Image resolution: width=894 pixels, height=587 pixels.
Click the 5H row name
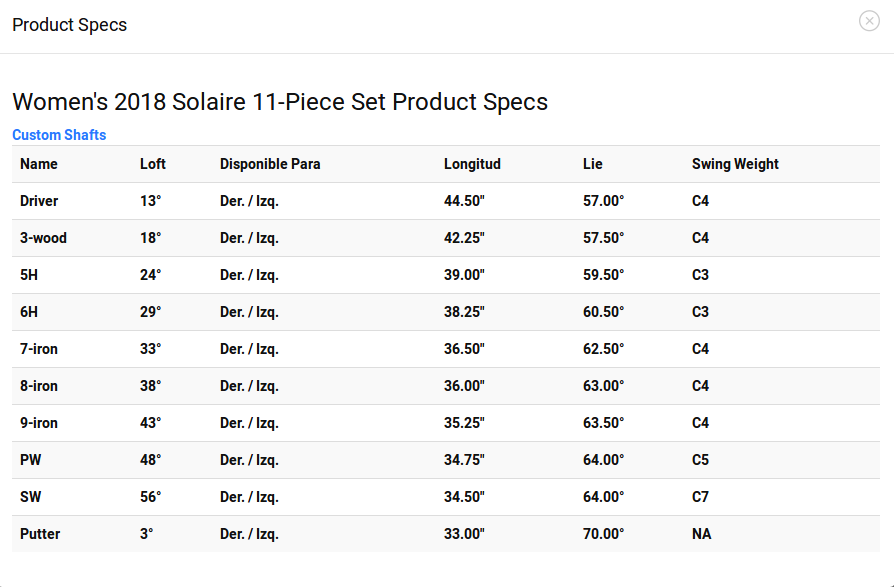point(29,275)
